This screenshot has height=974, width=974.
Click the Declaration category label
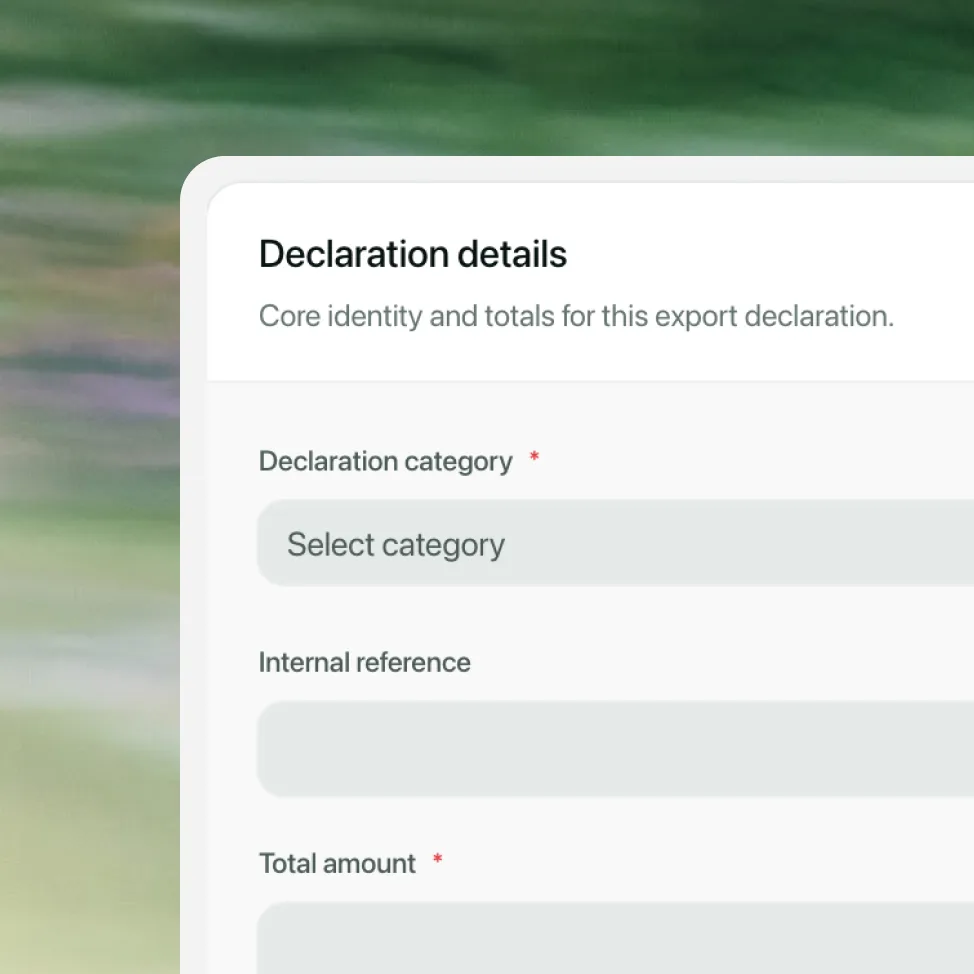[x=385, y=462]
